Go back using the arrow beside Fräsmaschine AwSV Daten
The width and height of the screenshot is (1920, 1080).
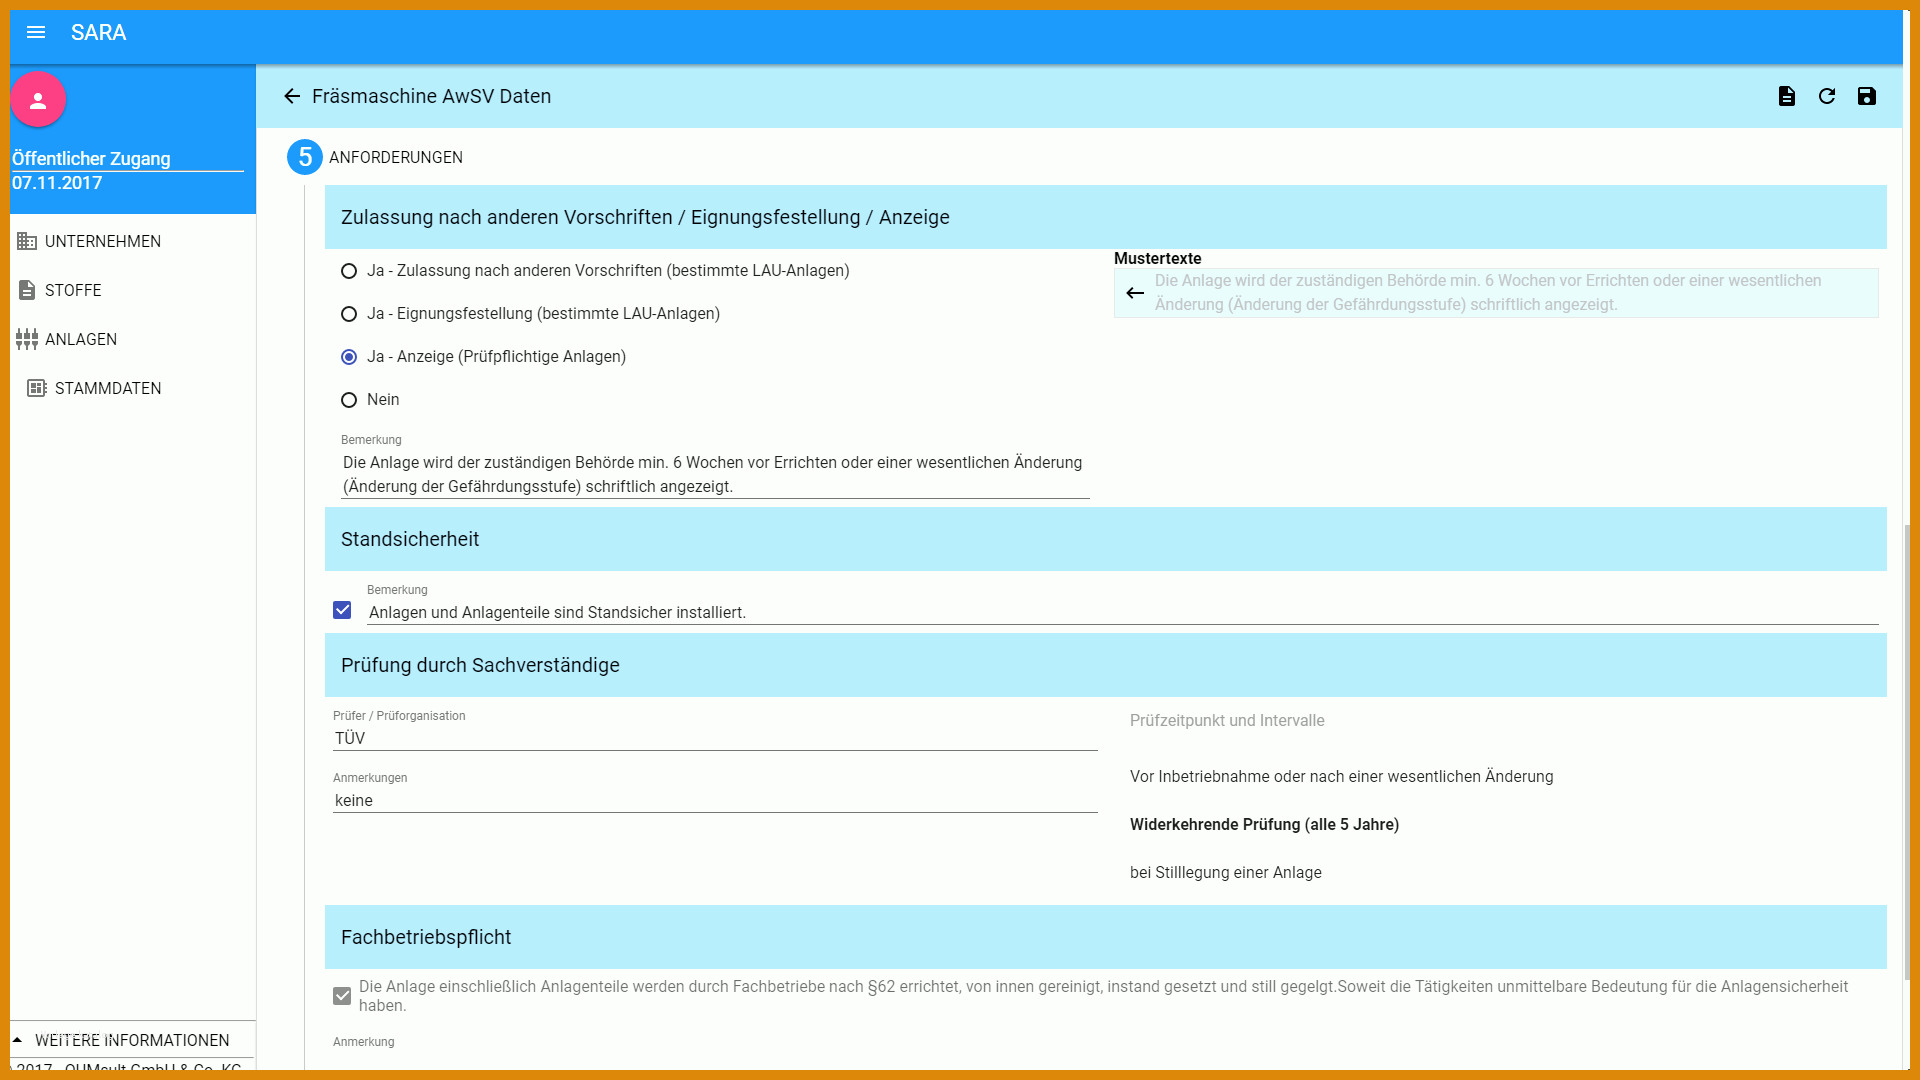[x=292, y=96]
